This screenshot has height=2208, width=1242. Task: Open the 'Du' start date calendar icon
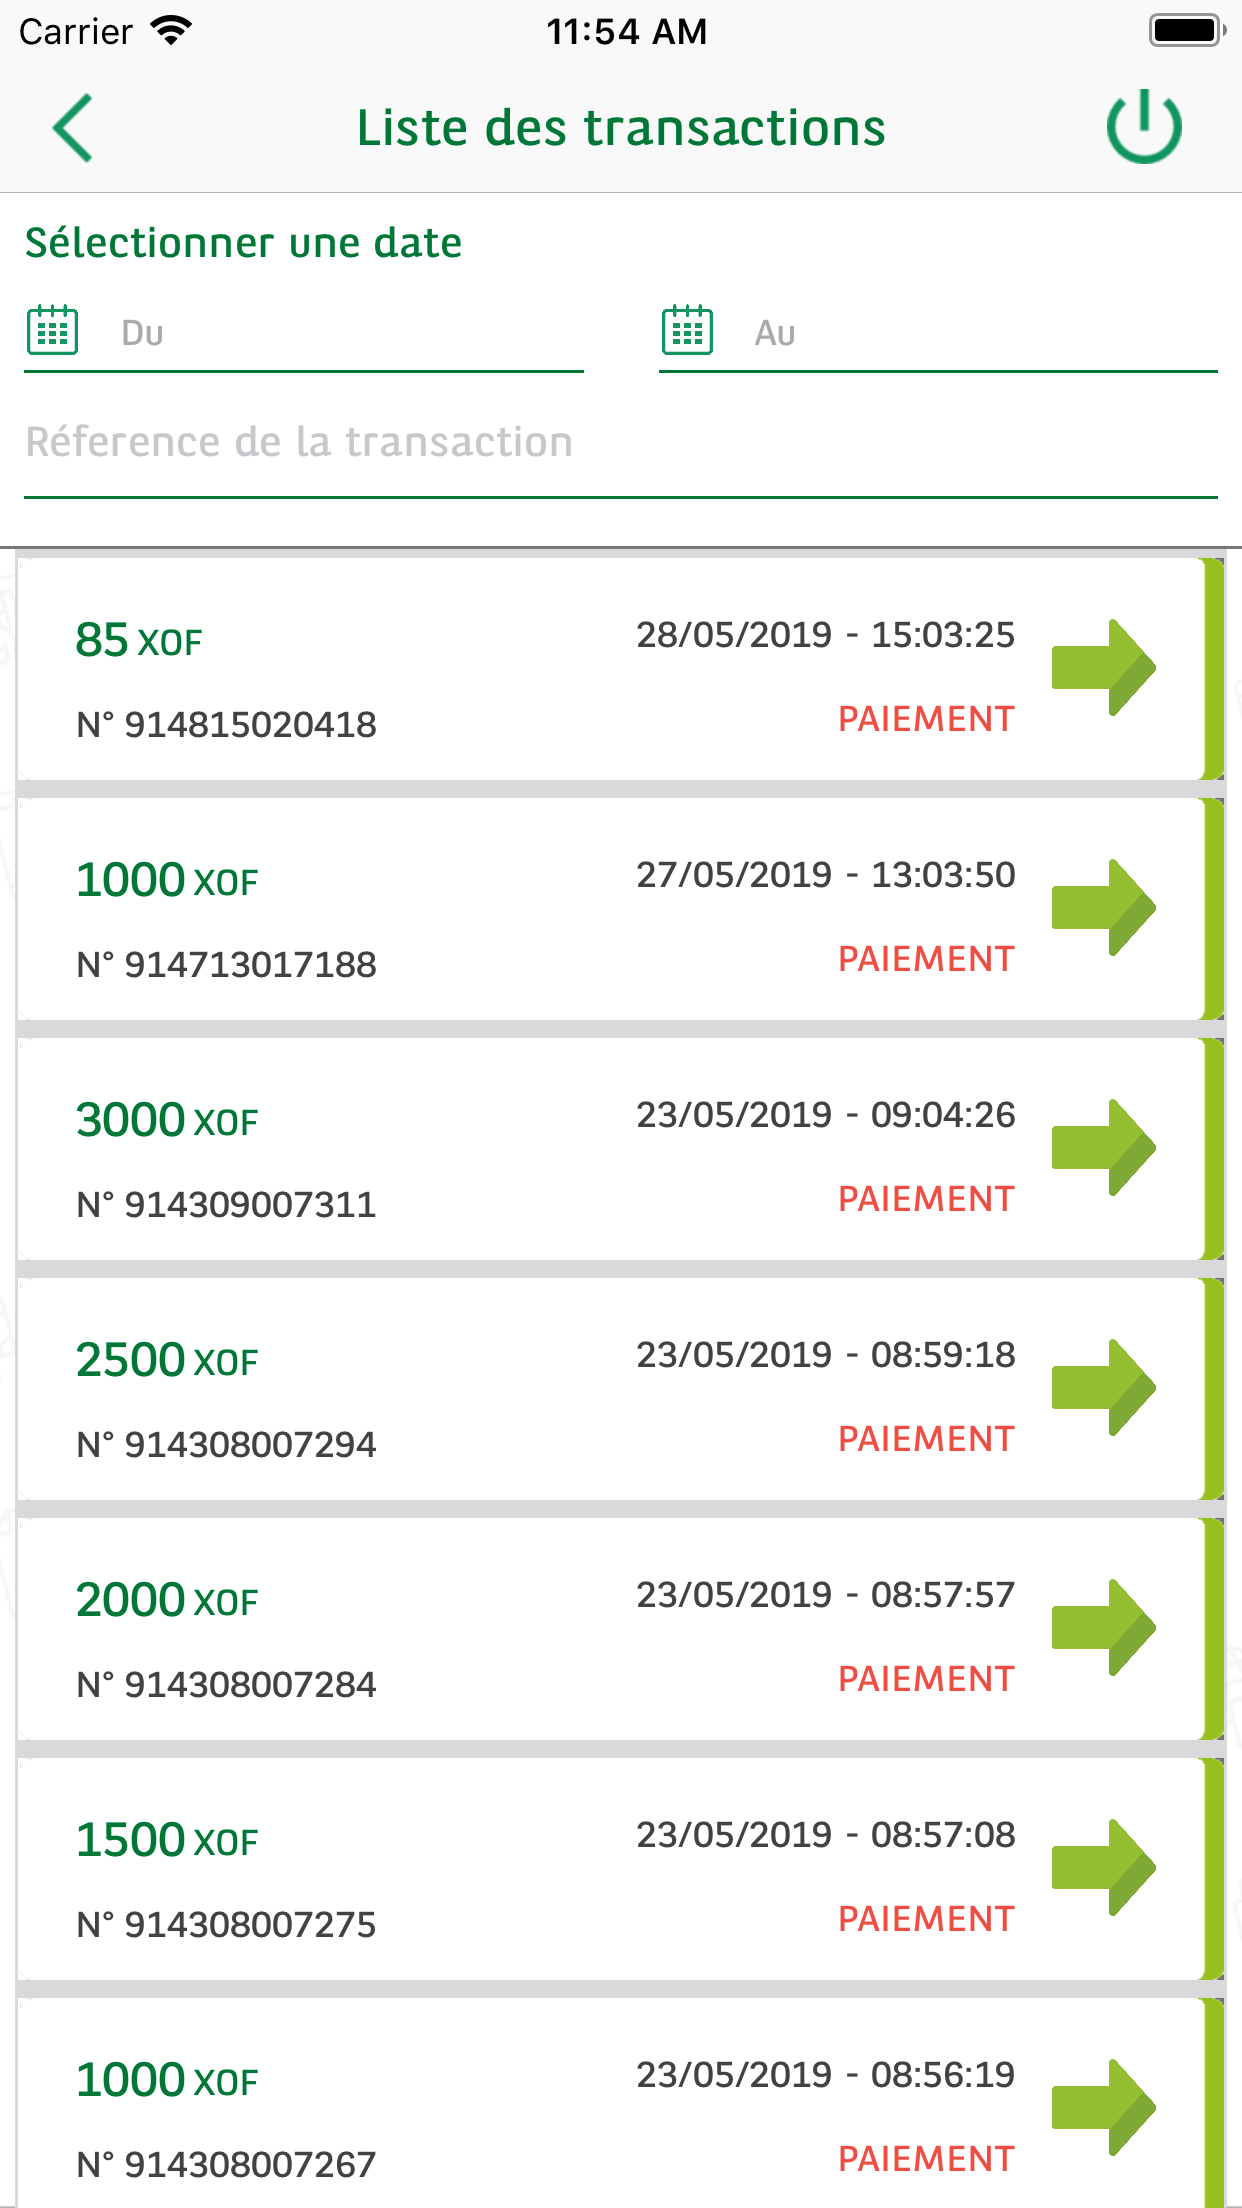[52, 330]
